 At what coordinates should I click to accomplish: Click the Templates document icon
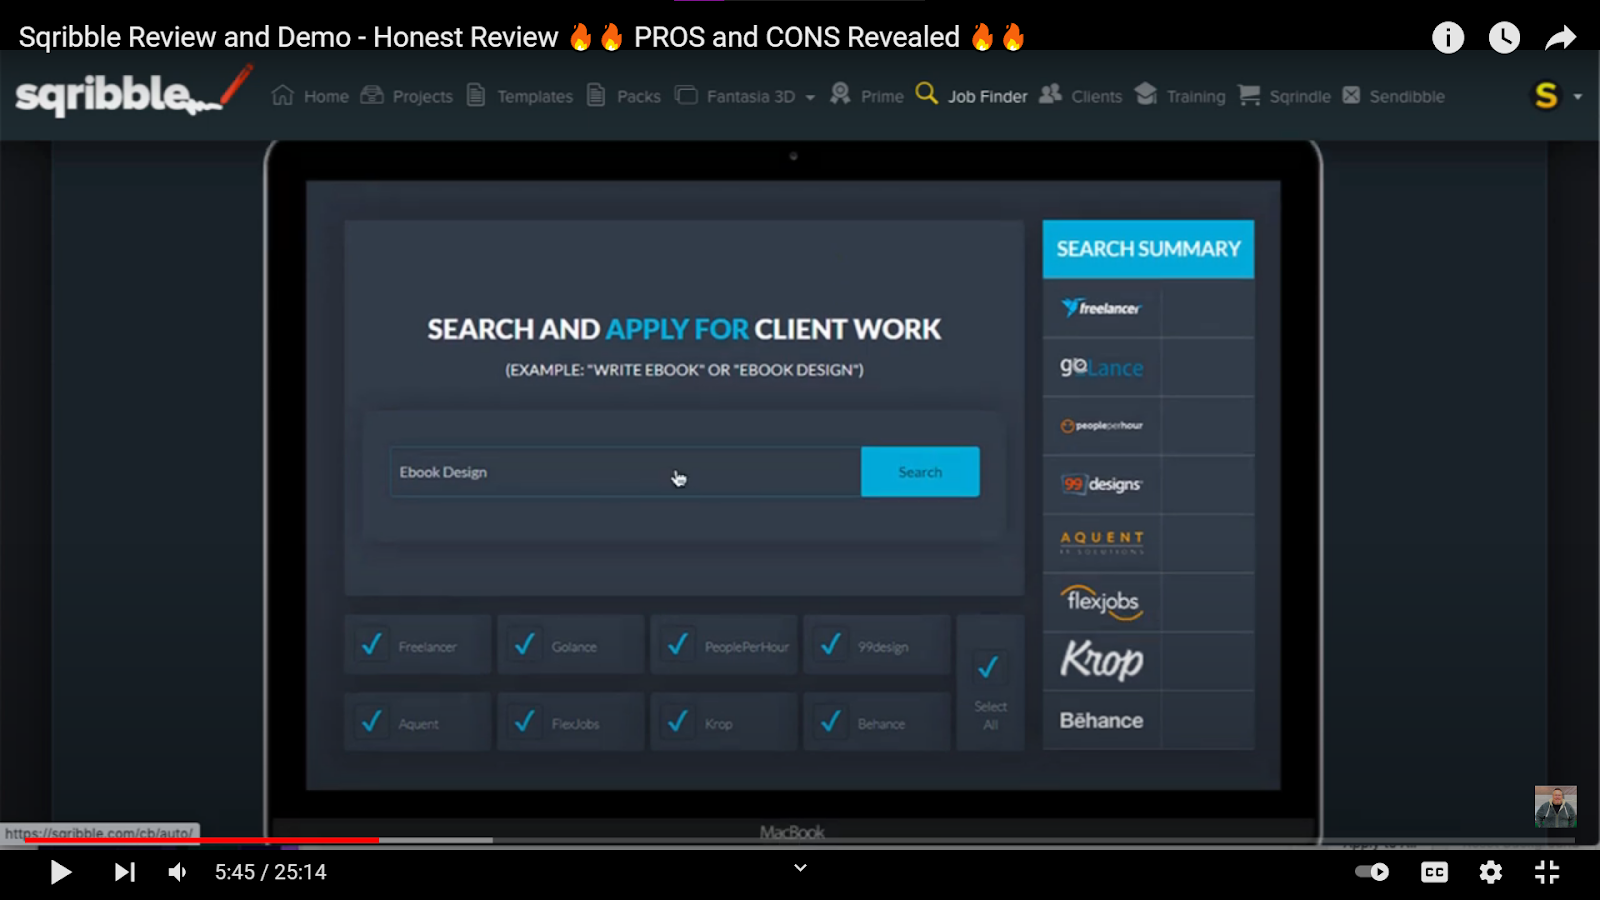click(x=476, y=95)
